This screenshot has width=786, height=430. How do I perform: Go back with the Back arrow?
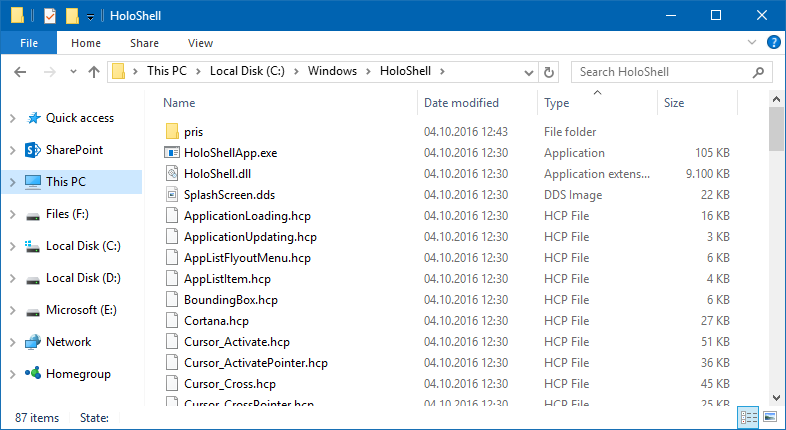[x=20, y=72]
